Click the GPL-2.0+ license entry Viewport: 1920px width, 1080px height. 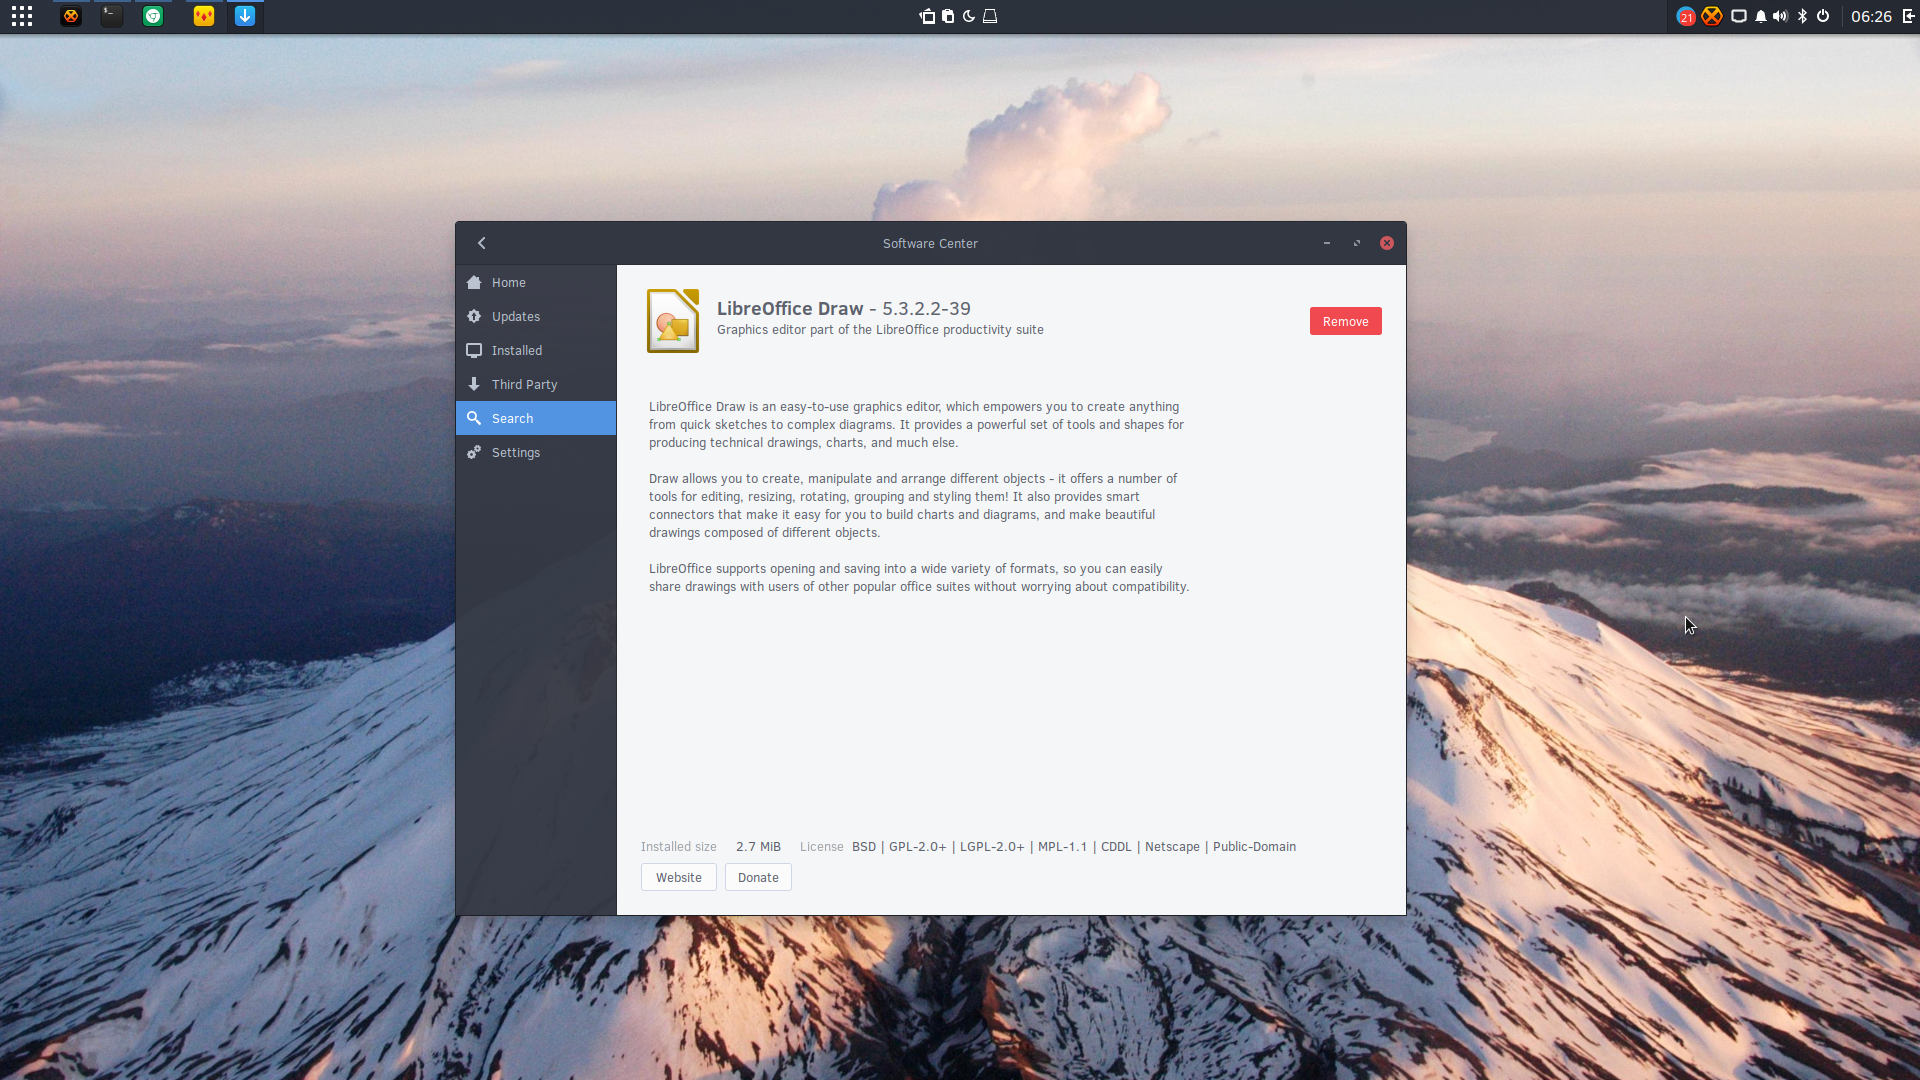[x=917, y=847]
